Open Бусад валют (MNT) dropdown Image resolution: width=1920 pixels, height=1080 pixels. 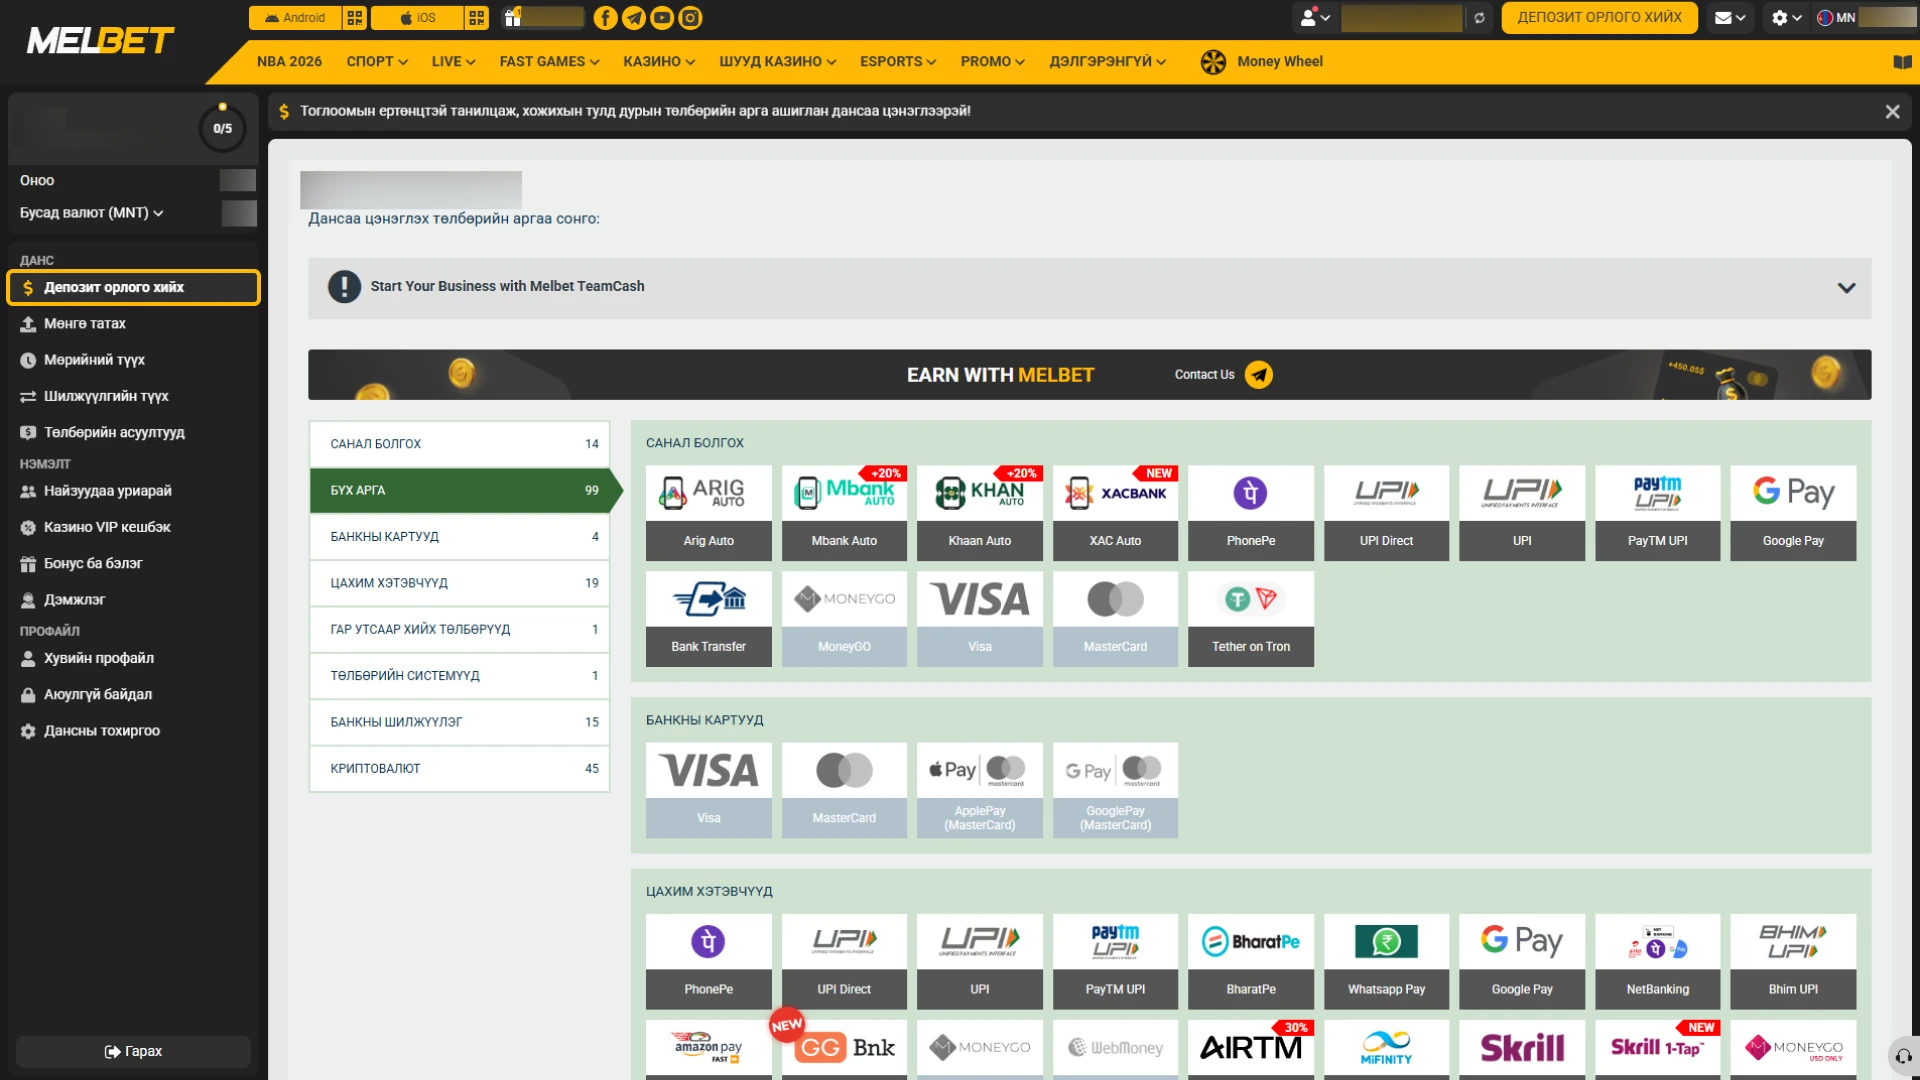pyautogui.click(x=91, y=213)
